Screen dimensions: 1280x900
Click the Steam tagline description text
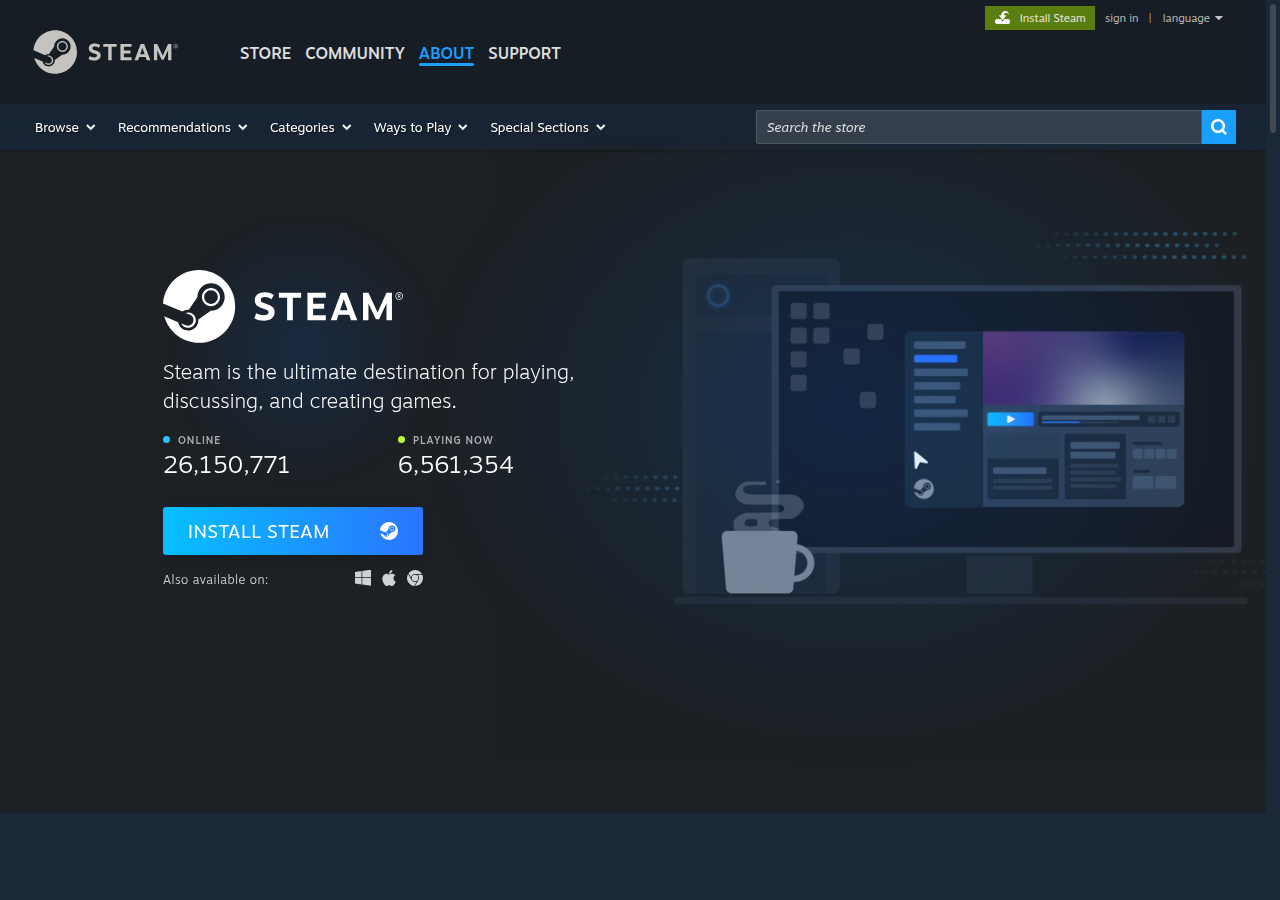point(369,387)
